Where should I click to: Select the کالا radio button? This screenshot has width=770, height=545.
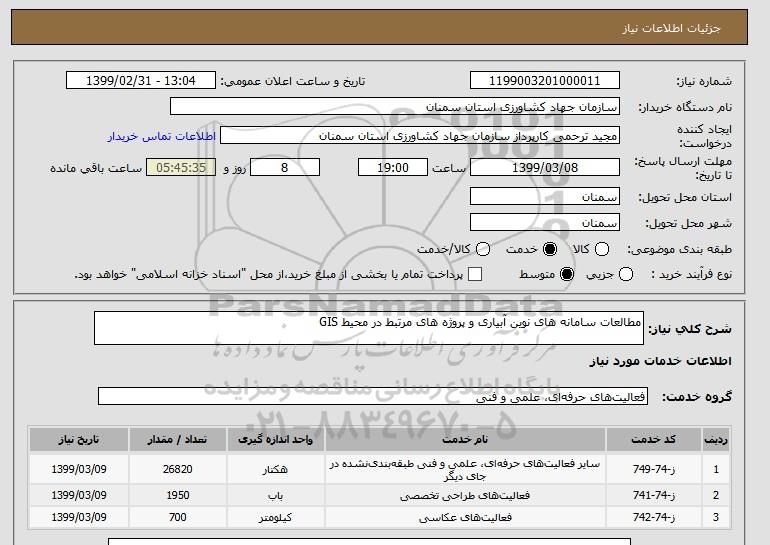602,249
